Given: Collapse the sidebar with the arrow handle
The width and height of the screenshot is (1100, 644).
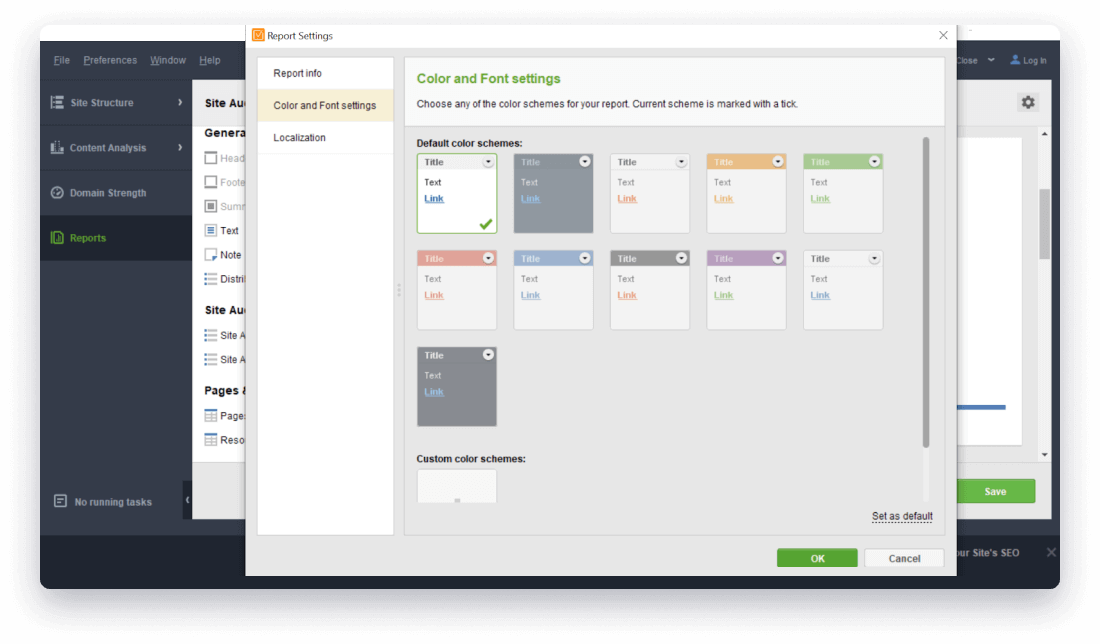Looking at the screenshot, I should [x=187, y=499].
